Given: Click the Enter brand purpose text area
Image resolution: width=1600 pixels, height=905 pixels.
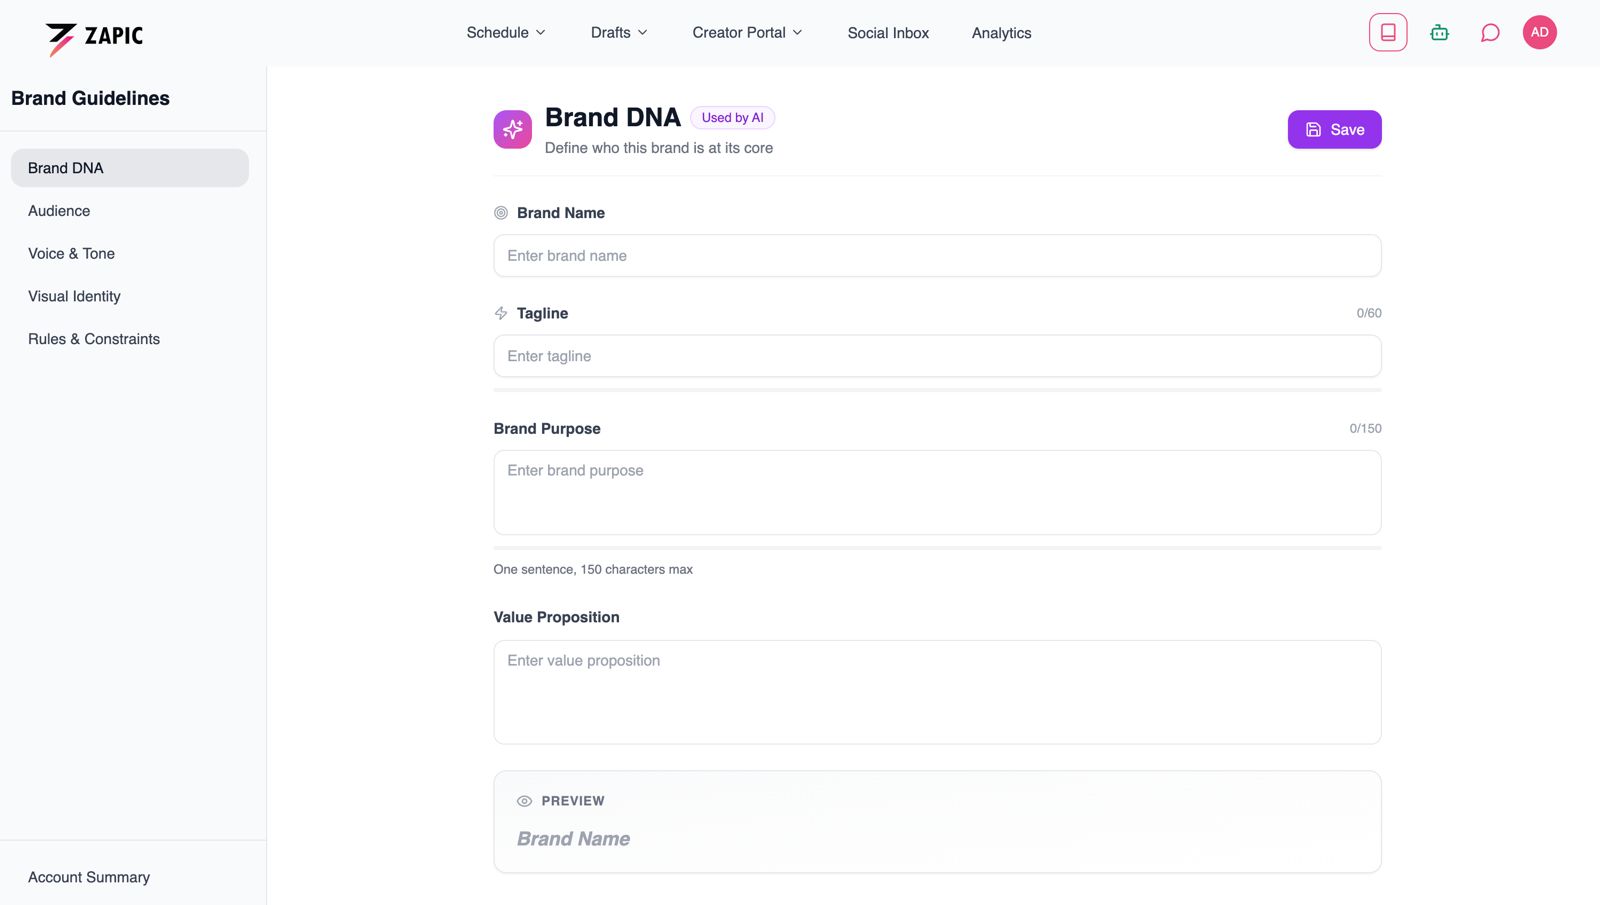Looking at the screenshot, I should 936,492.
